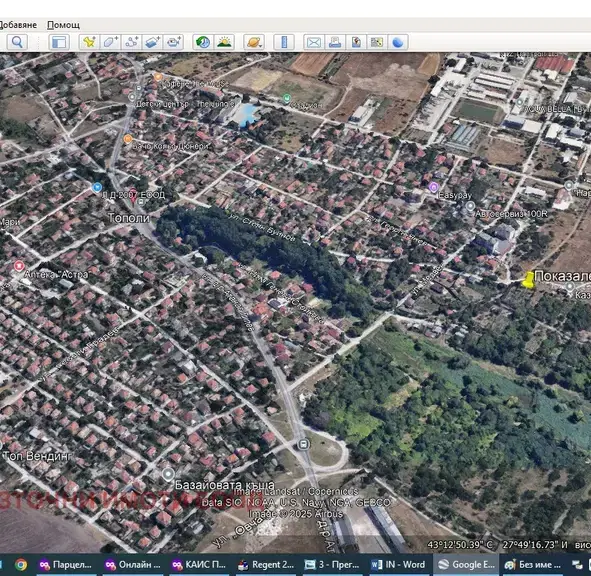Viewport: 591px width, 576px height.
Task: Click the Easypay purple map marker
Action: 433,186
